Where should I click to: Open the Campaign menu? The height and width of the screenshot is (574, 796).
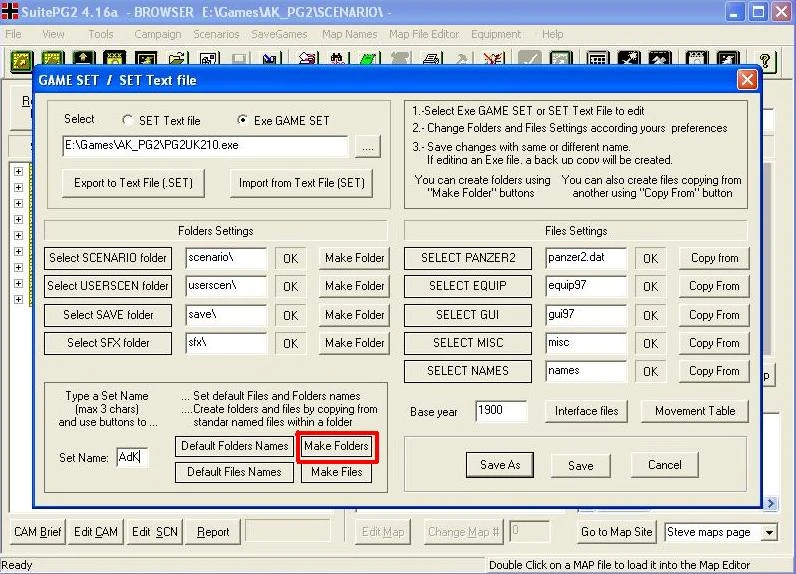pyautogui.click(x=157, y=34)
